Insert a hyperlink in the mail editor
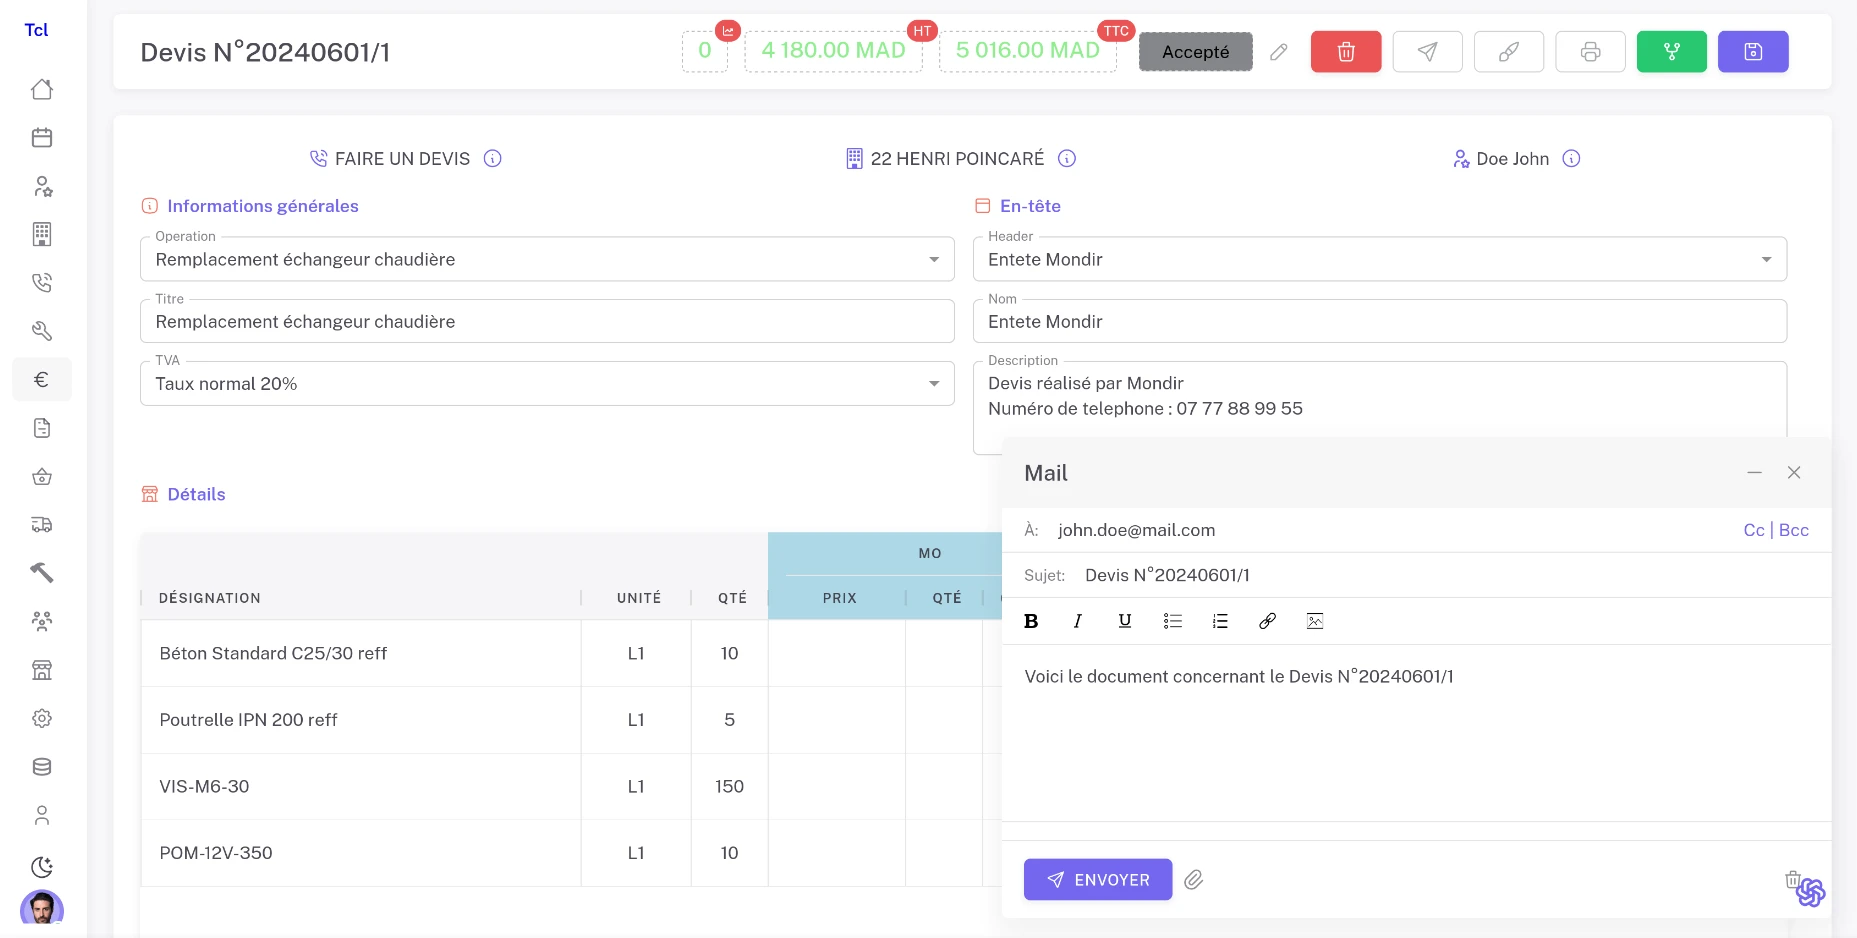This screenshot has width=1857, height=938. point(1266,621)
